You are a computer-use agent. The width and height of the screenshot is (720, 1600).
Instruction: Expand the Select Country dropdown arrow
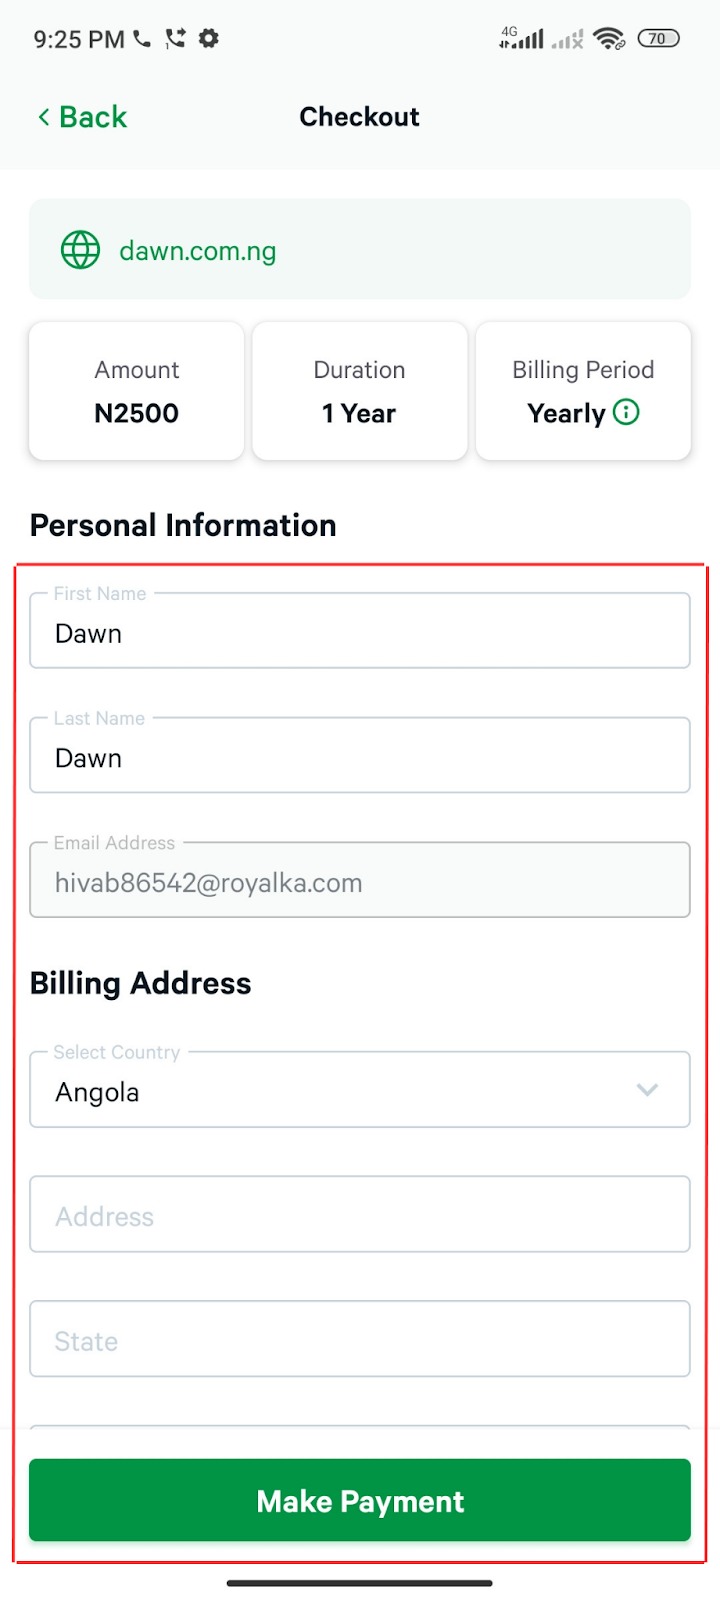pos(647,1090)
